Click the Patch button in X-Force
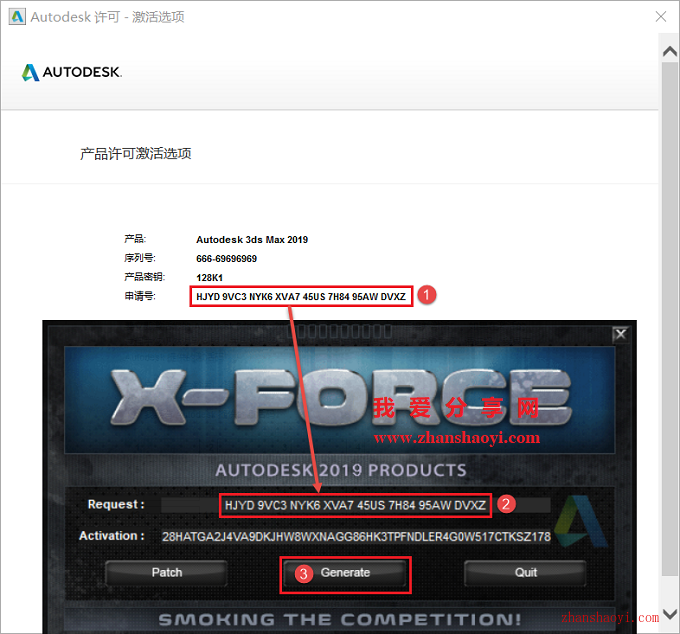 (167, 573)
